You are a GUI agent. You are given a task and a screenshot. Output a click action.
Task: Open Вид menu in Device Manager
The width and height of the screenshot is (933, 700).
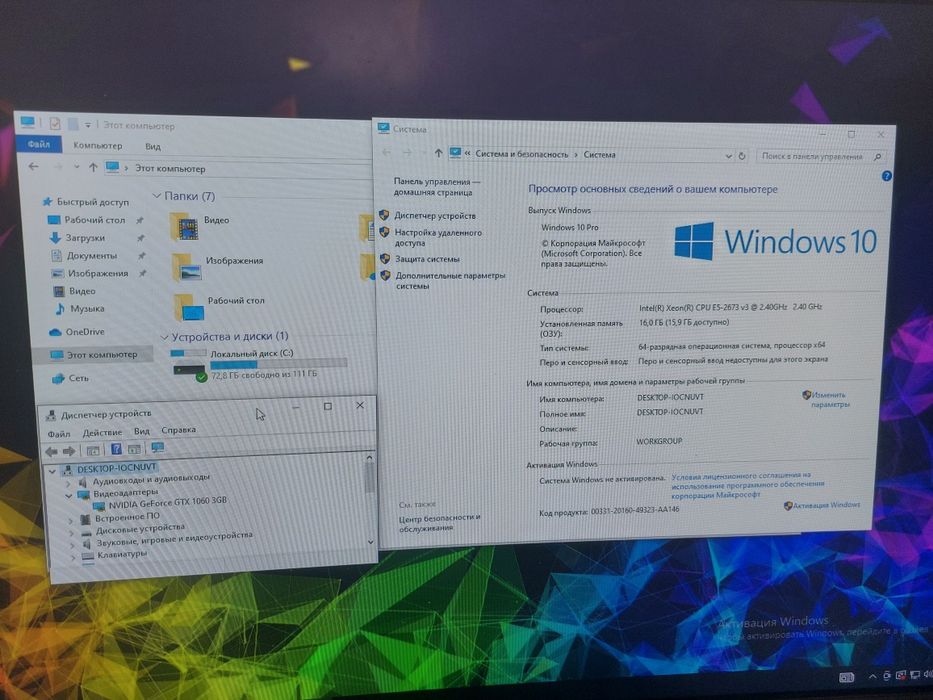point(142,431)
